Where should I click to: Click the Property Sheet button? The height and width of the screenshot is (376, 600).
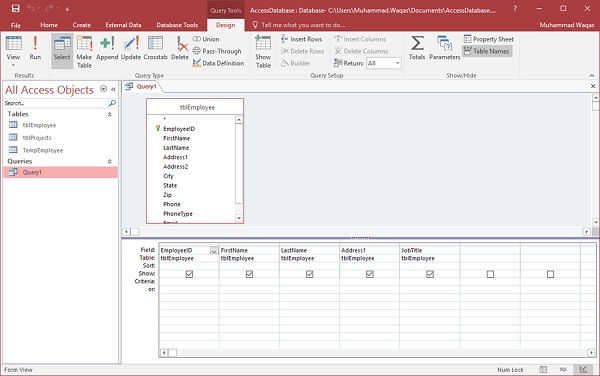coord(489,39)
